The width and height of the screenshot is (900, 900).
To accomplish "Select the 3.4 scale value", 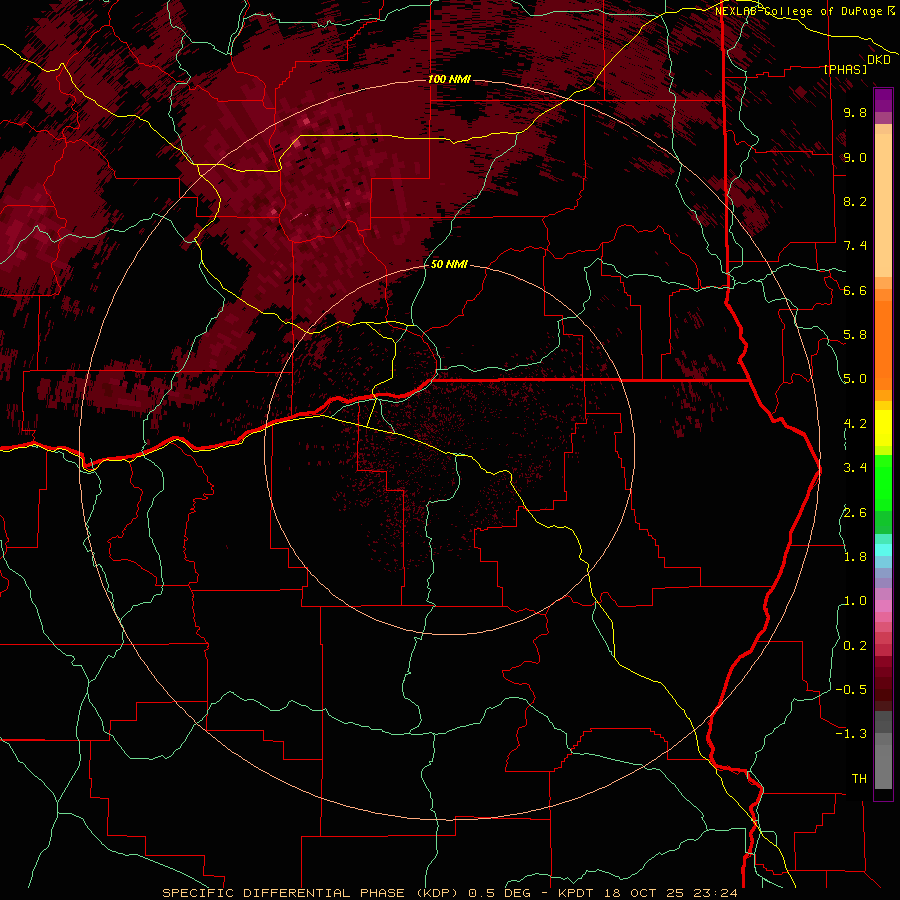I will (x=855, y=468).
